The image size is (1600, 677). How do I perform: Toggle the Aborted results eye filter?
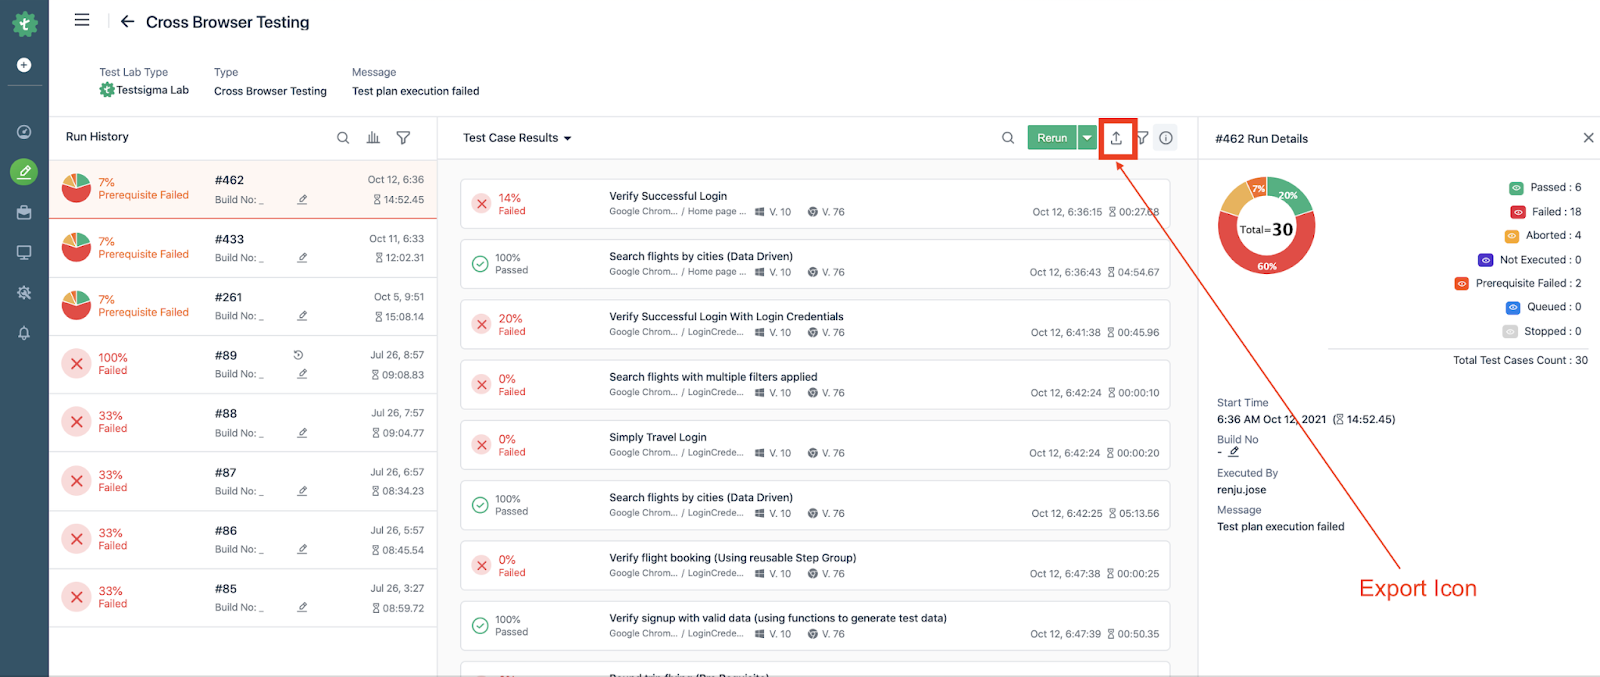[x=1512, y=236]
